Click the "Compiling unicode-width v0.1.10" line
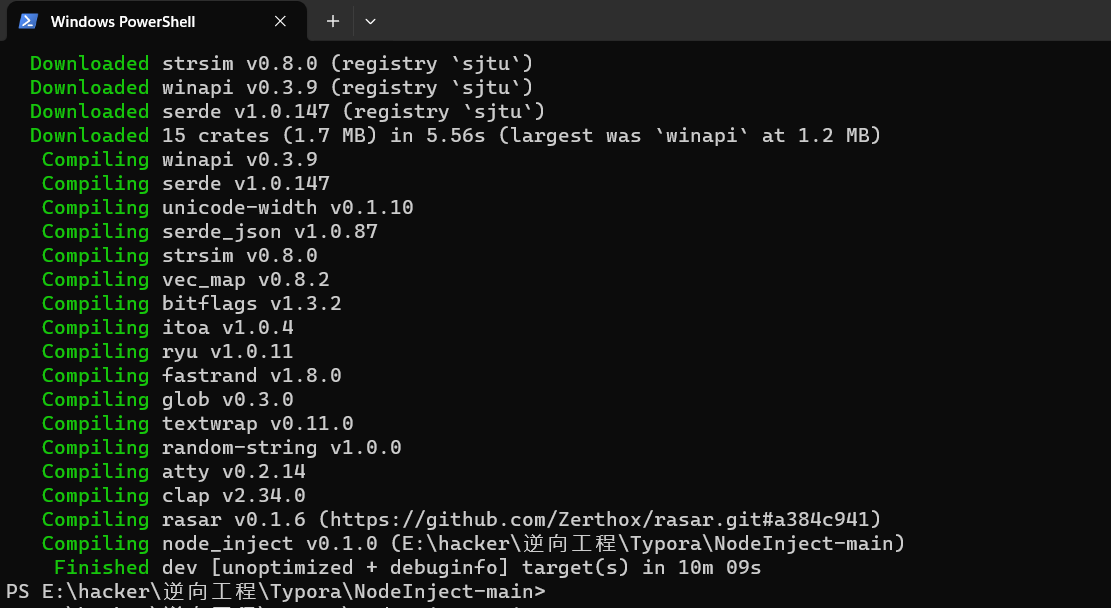The image size is (1111, 608). tap(228, 208)
